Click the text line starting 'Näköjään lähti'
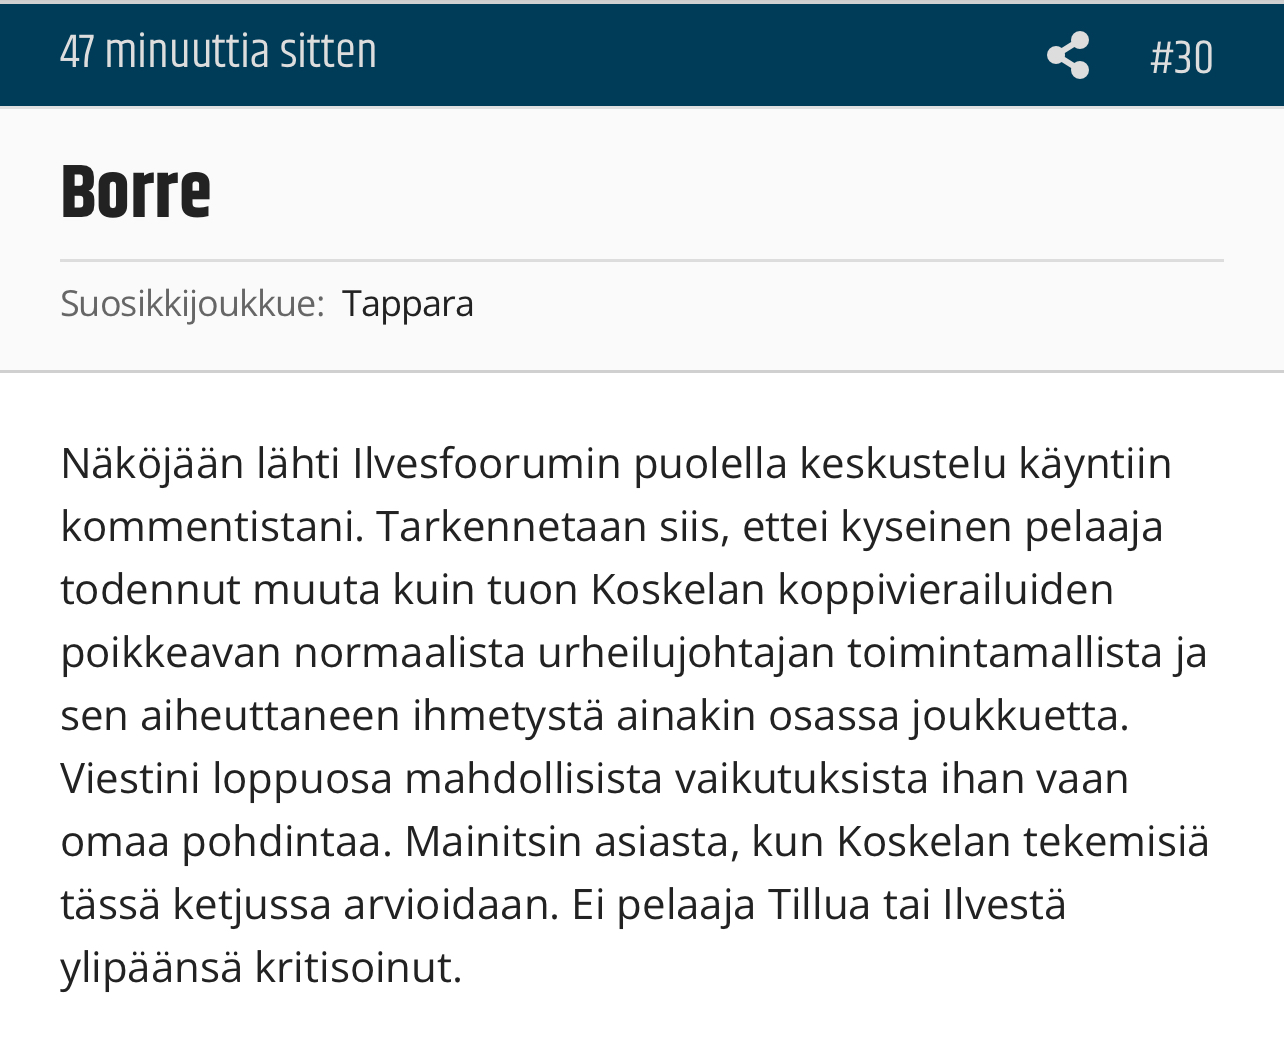Image resolution: width=1284 pixels, height=1043 pixels. pyautogui.click(x=616, y=464)
